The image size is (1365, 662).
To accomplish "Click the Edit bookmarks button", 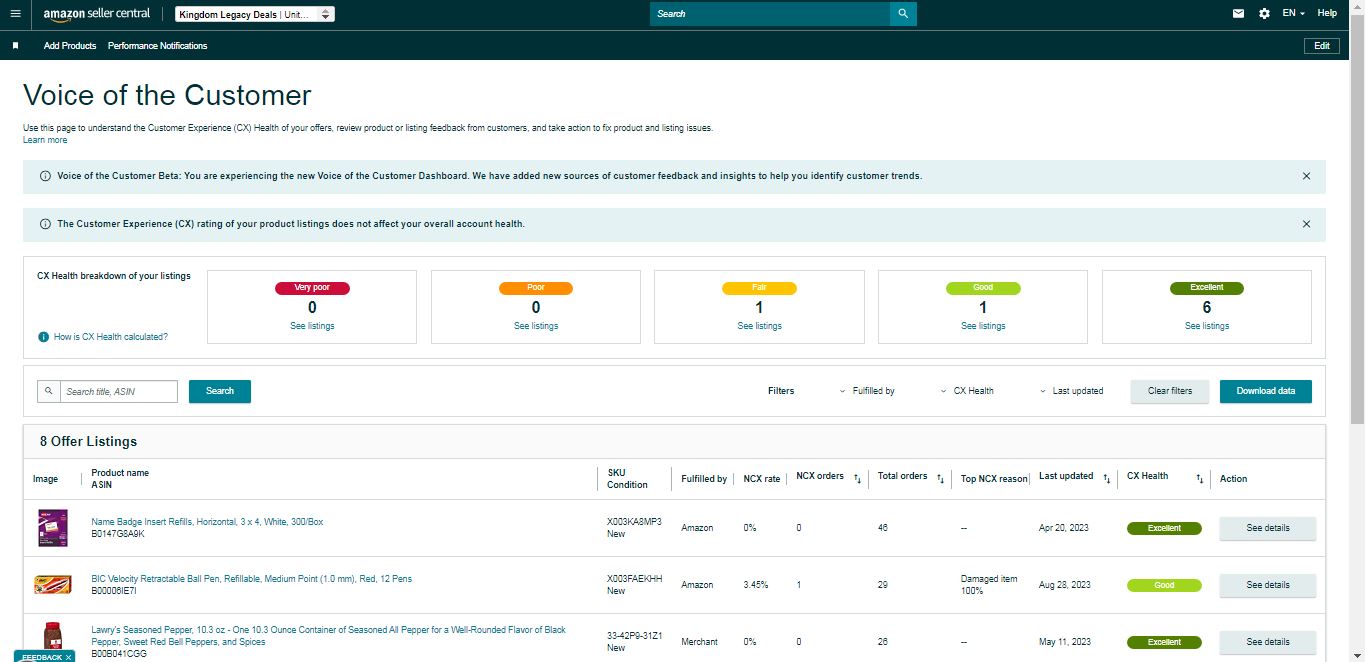I will [x=1322, y=46].
